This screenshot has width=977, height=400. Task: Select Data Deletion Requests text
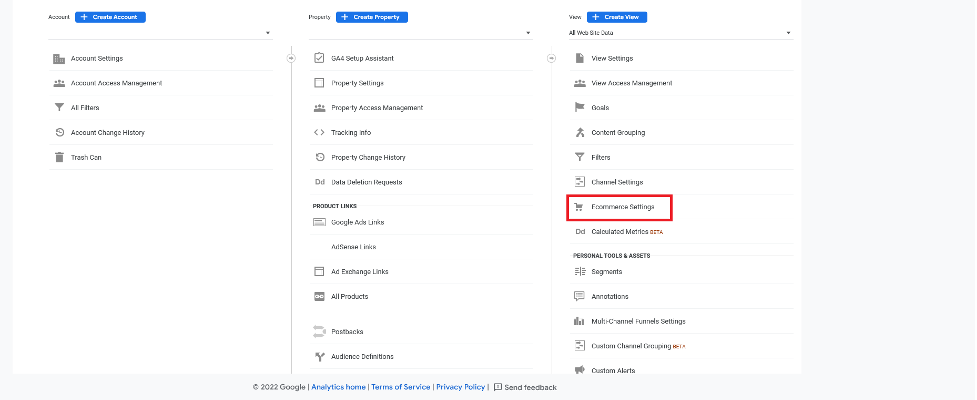pos(366,183)
